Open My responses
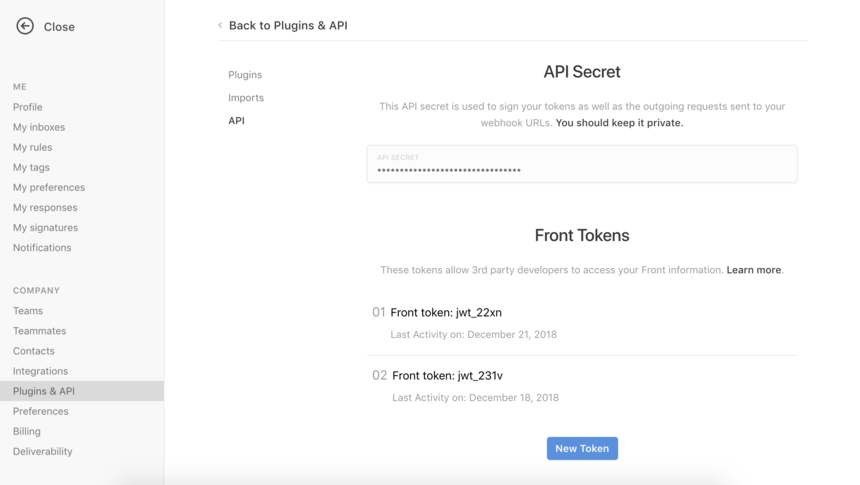This screenshot has height=485, width=860. [x=45, y=207]
